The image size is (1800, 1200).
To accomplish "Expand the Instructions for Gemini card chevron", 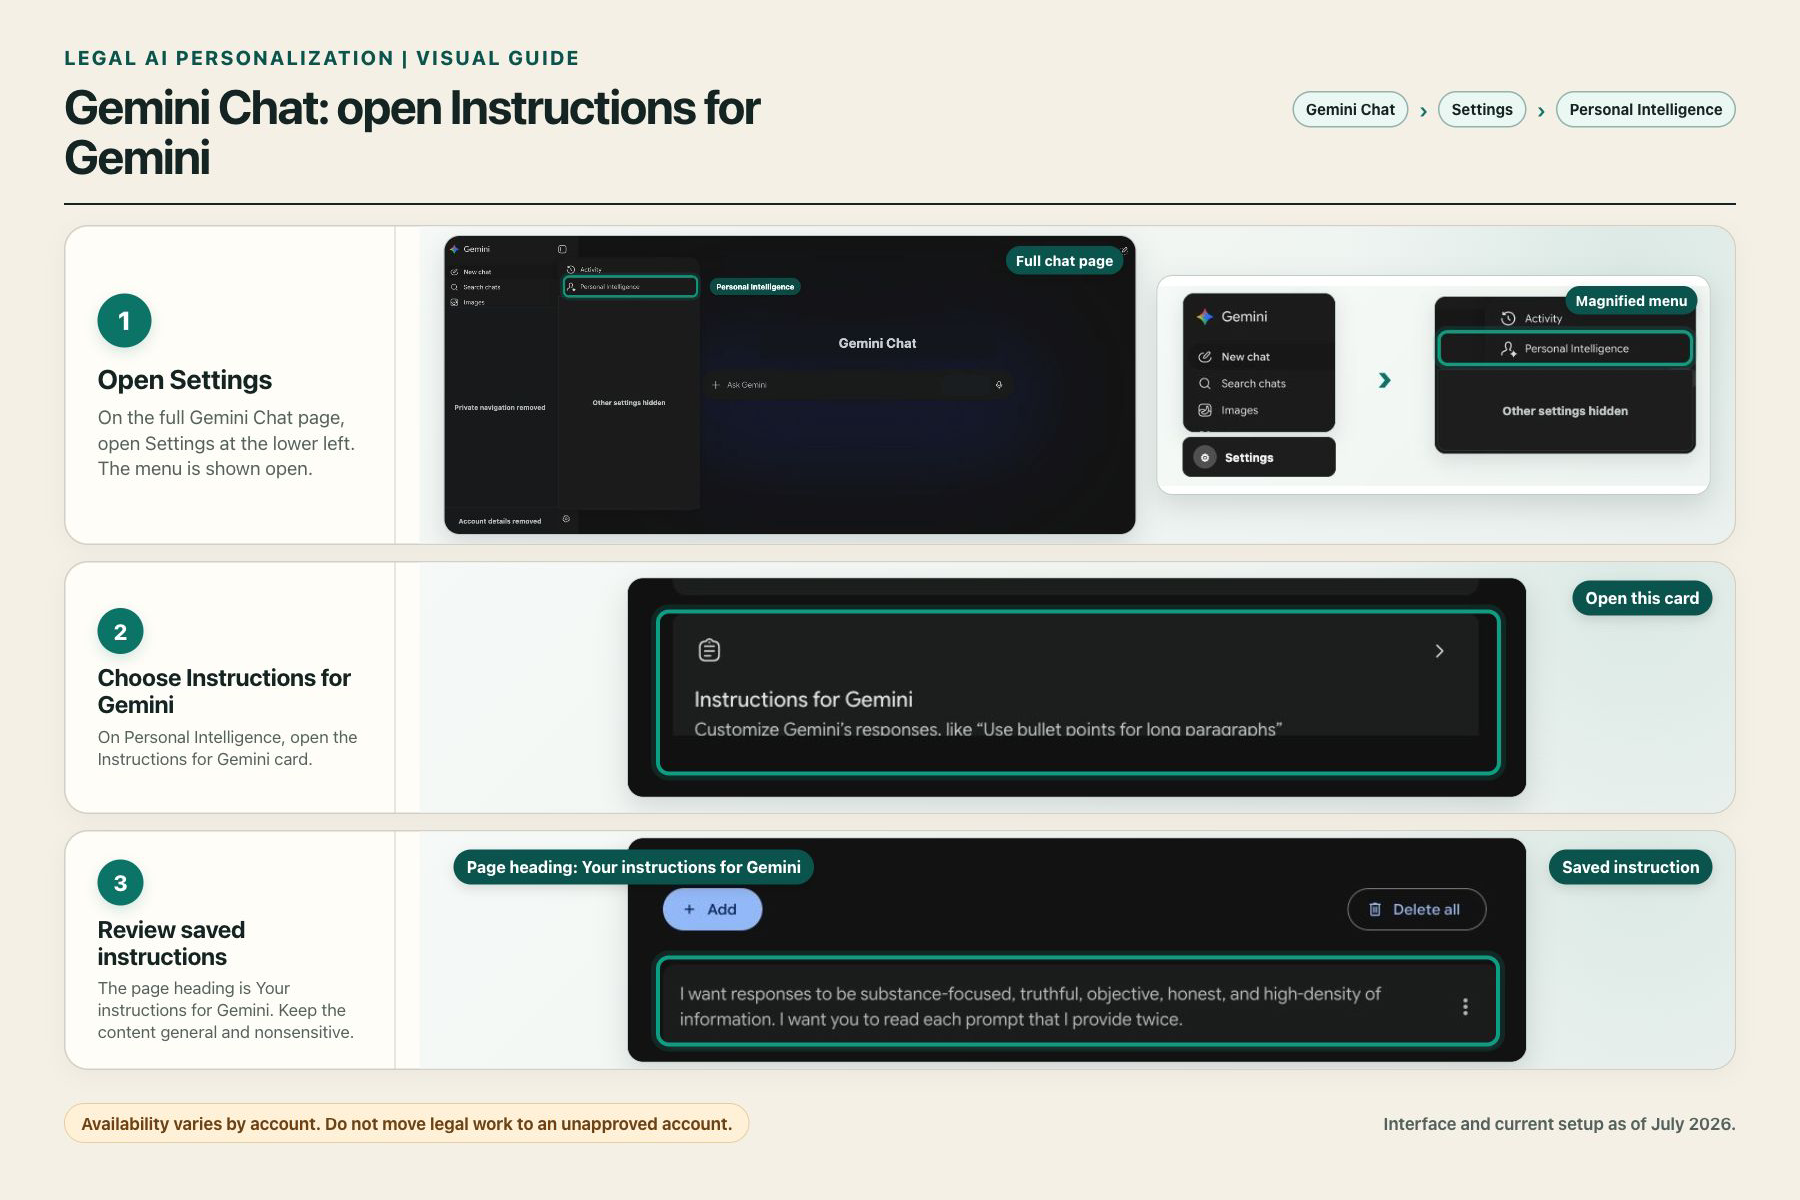I will click(x=1439, y=651).
